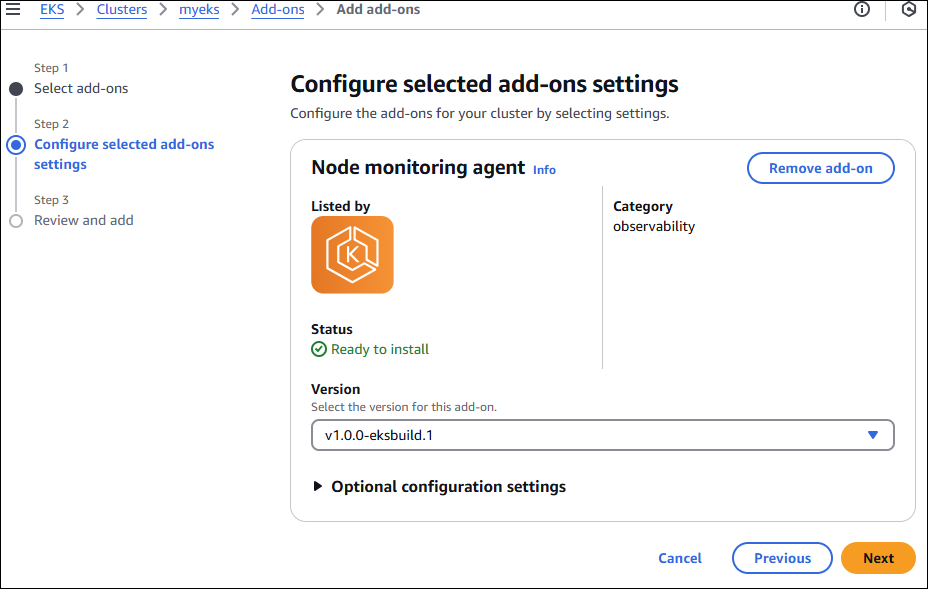The image size is (928, 589).
Task: Click the 'Listed by' label
Action: [340, 206]
